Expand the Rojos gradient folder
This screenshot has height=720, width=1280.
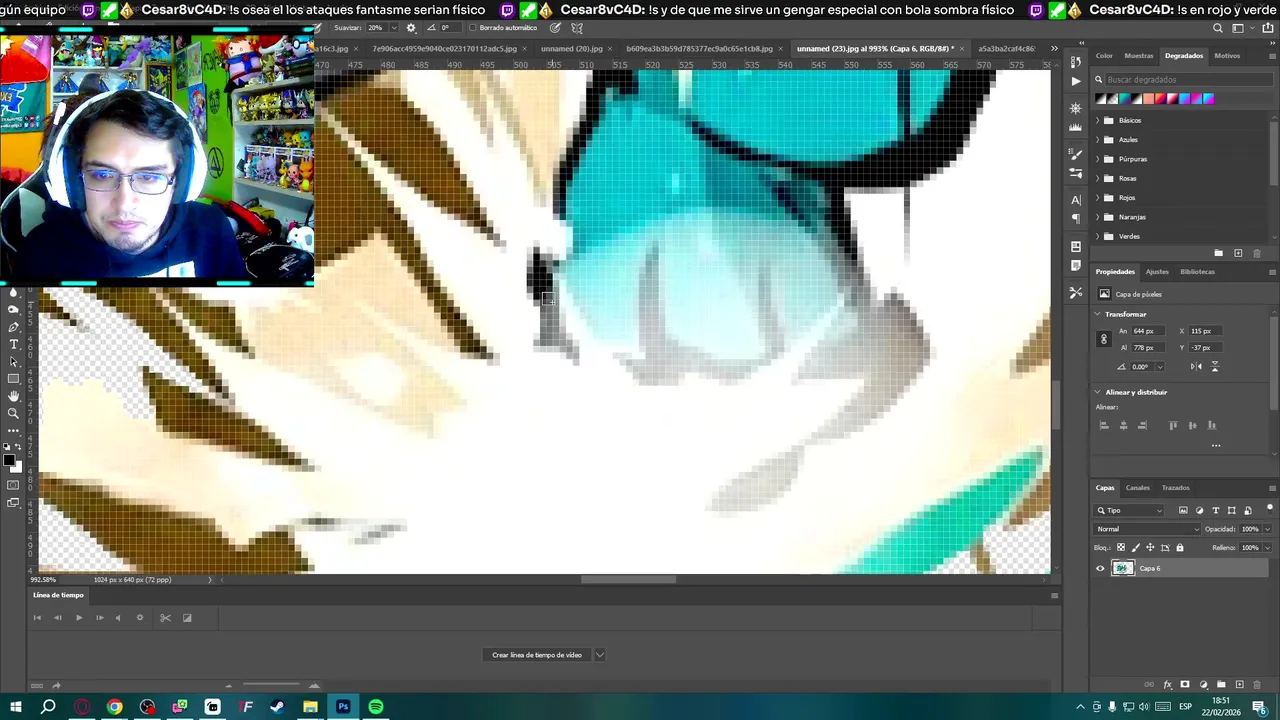tap(1098, 198)
